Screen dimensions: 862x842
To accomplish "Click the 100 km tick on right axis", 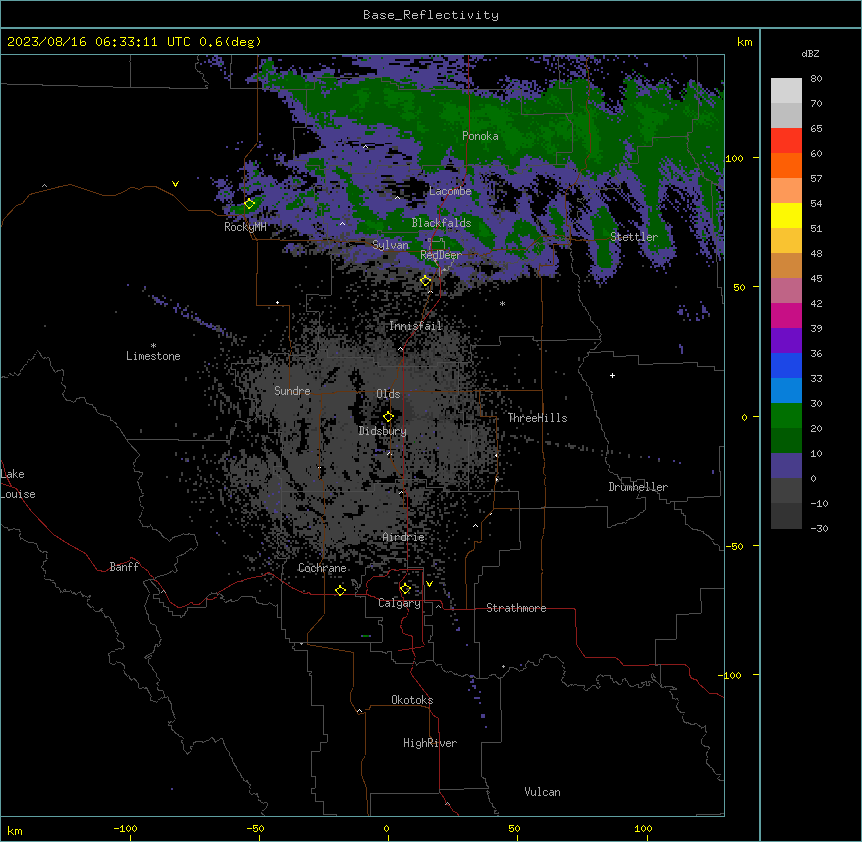I will click(734, 158).
